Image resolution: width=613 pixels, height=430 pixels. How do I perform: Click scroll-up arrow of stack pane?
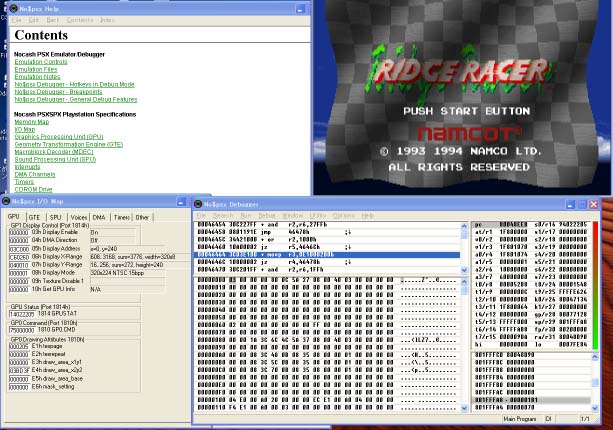pyautogui.click(x=595, y=357)
